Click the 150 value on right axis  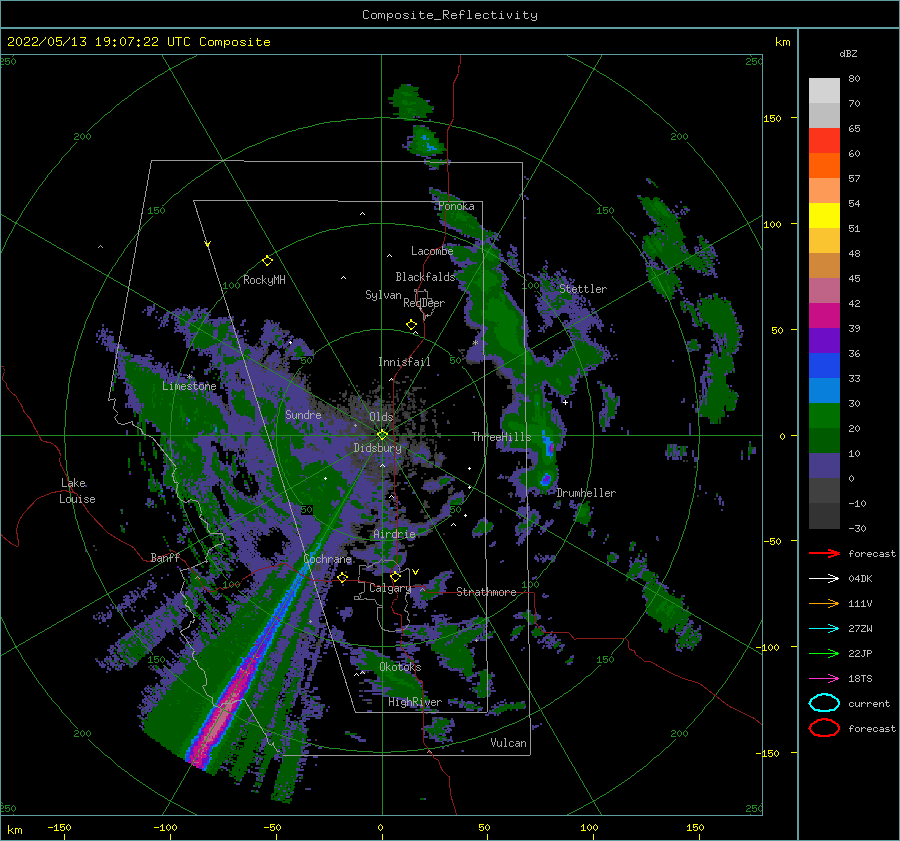[772, 118]
